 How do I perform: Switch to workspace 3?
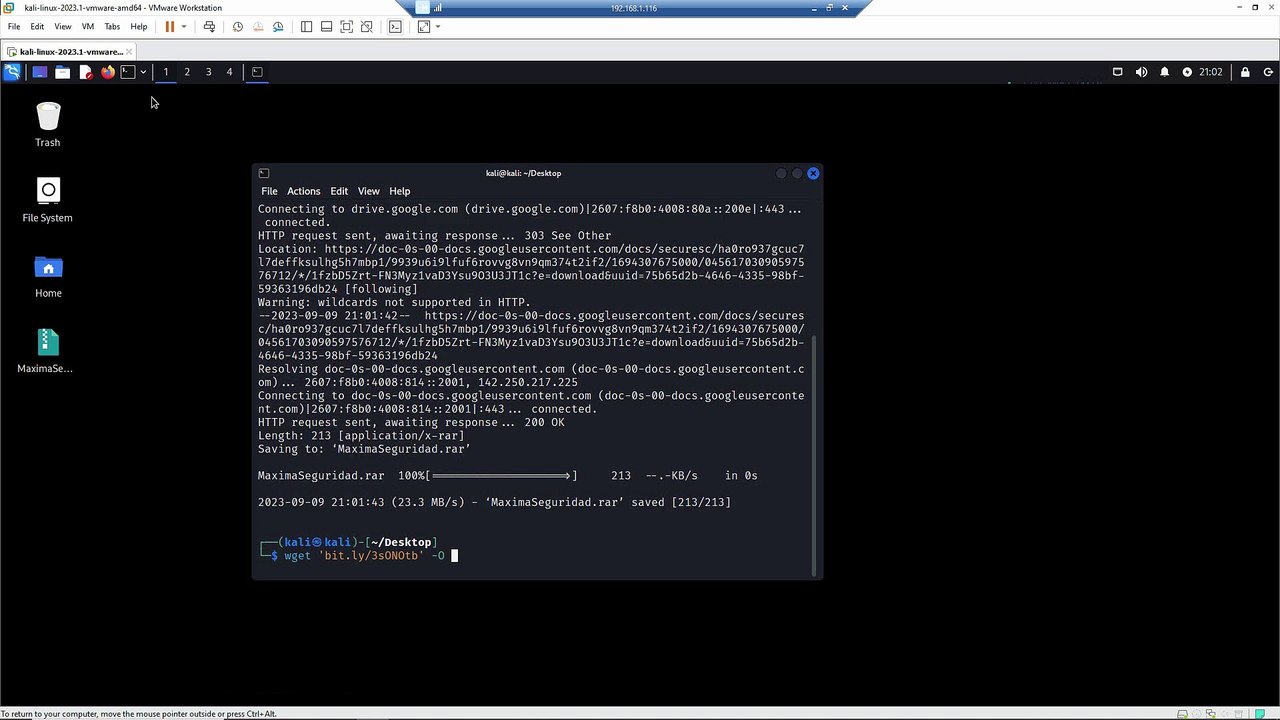208,72
